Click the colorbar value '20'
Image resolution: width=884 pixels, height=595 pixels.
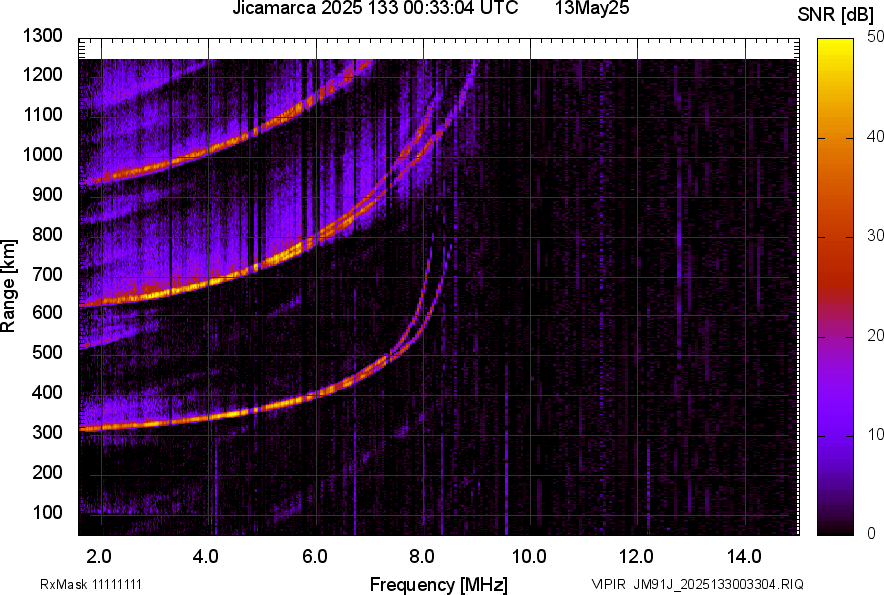pos(876,335)
